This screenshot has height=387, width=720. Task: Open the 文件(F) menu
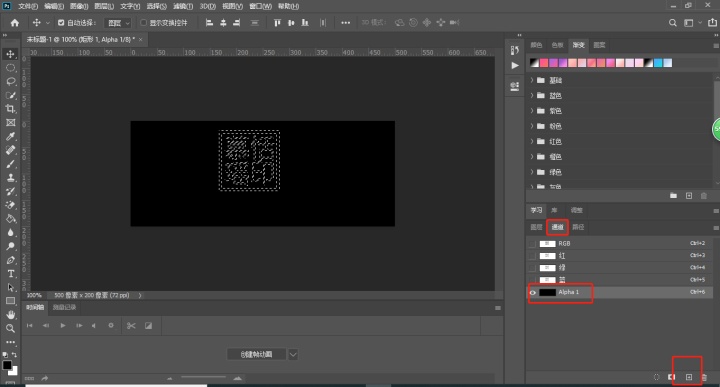point(28,6)
